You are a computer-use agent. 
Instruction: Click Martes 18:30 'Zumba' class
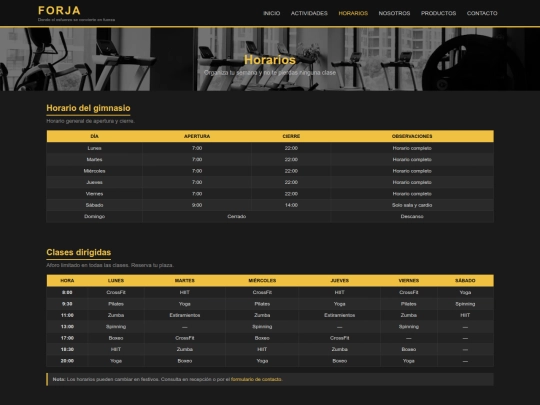[185, 349]
